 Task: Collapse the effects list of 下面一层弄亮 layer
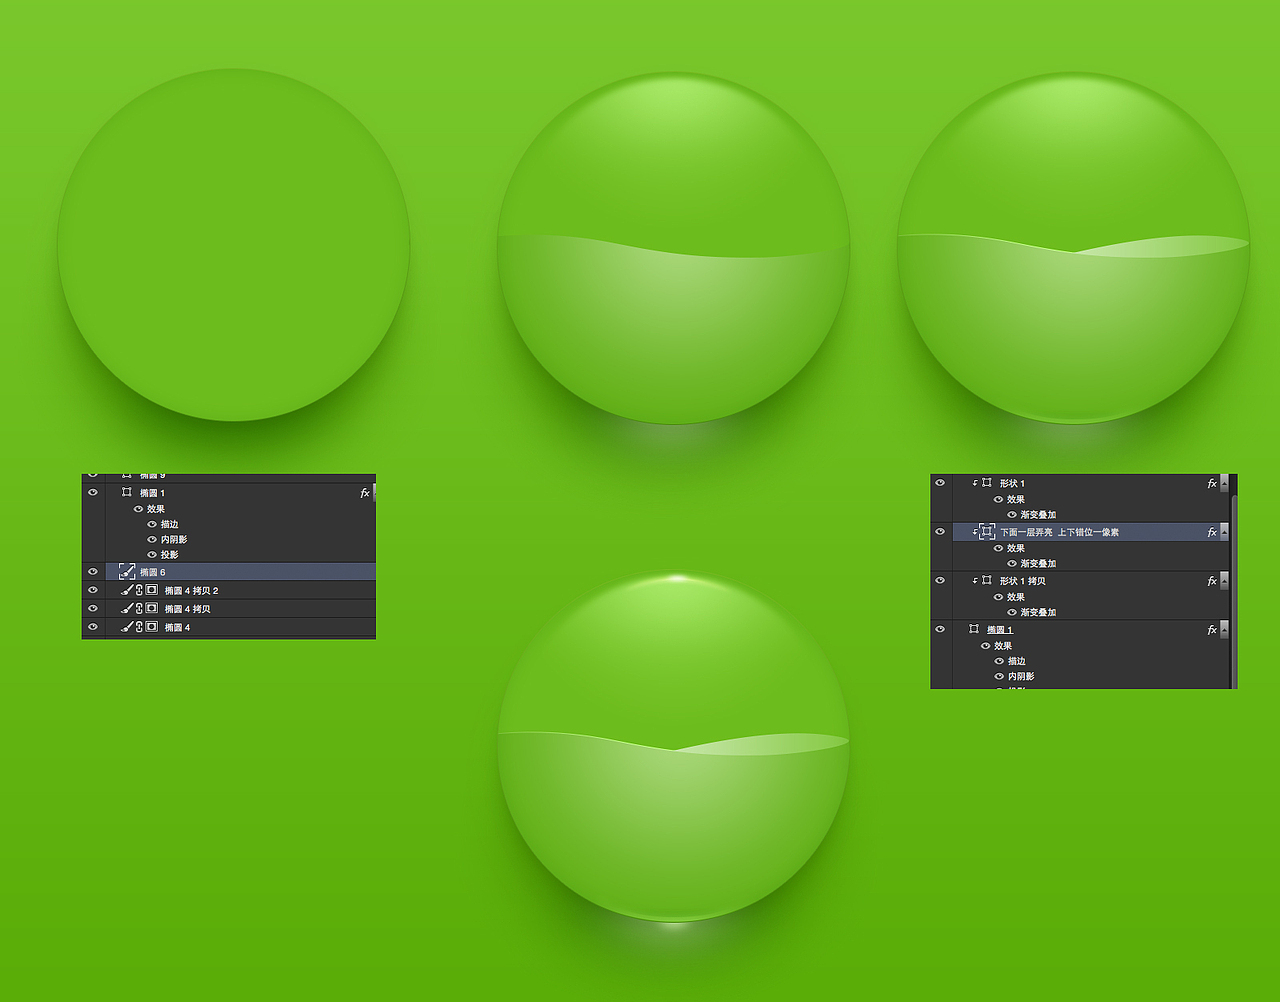[1224, 532]
